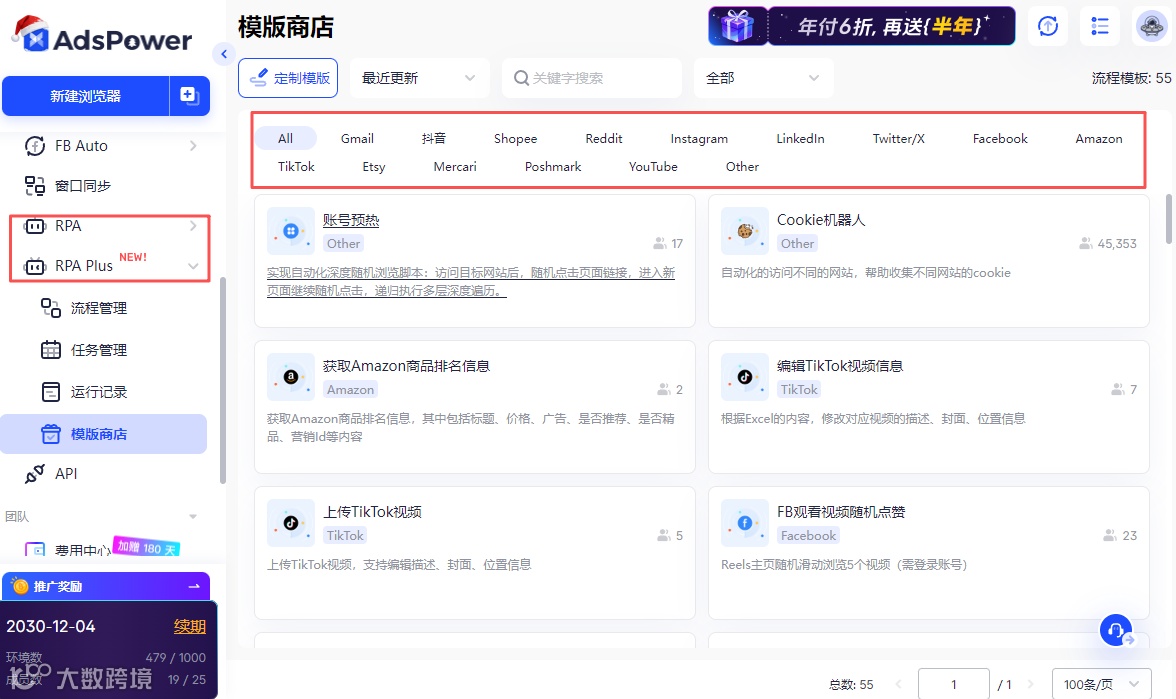Expand the FB Auto menu chevron
Screen dimensions: 1176x699
tap(193, 146)
